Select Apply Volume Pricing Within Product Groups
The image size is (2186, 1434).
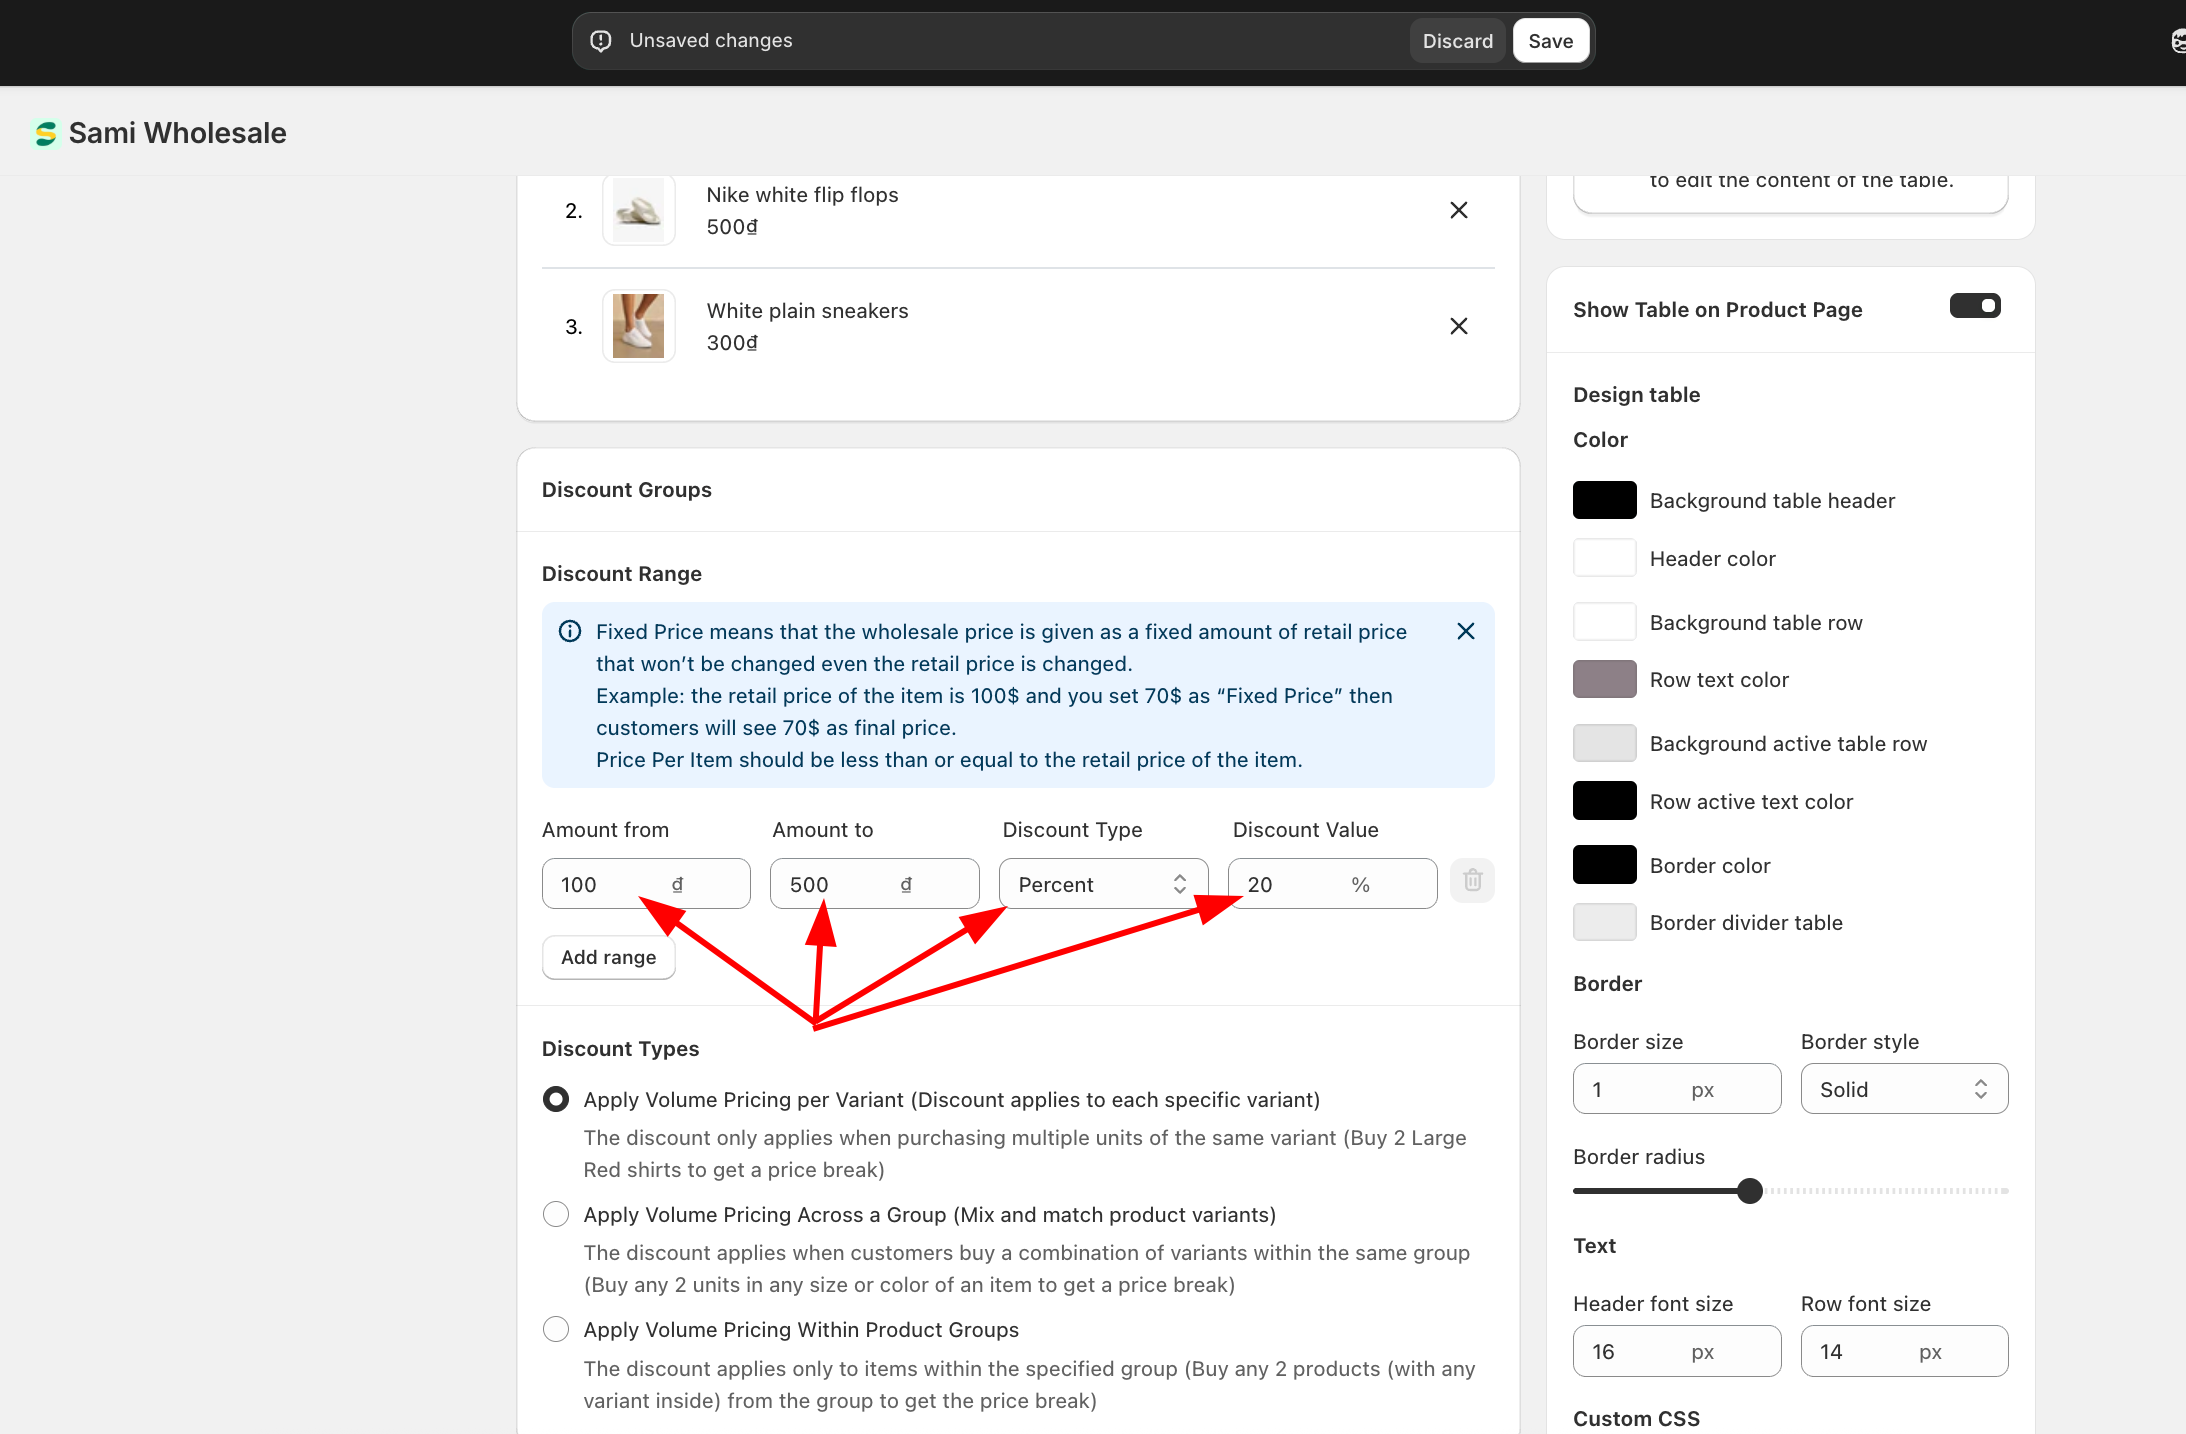pos(556,1329)
